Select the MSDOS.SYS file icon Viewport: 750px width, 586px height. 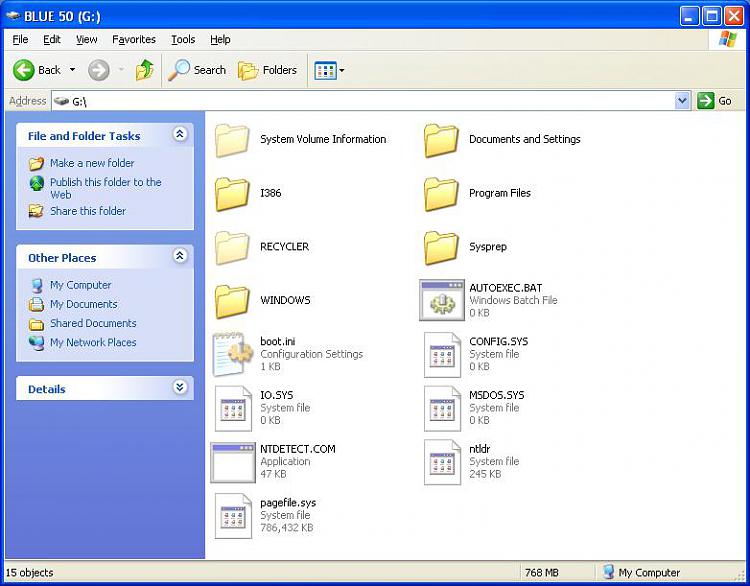point(442,409)
